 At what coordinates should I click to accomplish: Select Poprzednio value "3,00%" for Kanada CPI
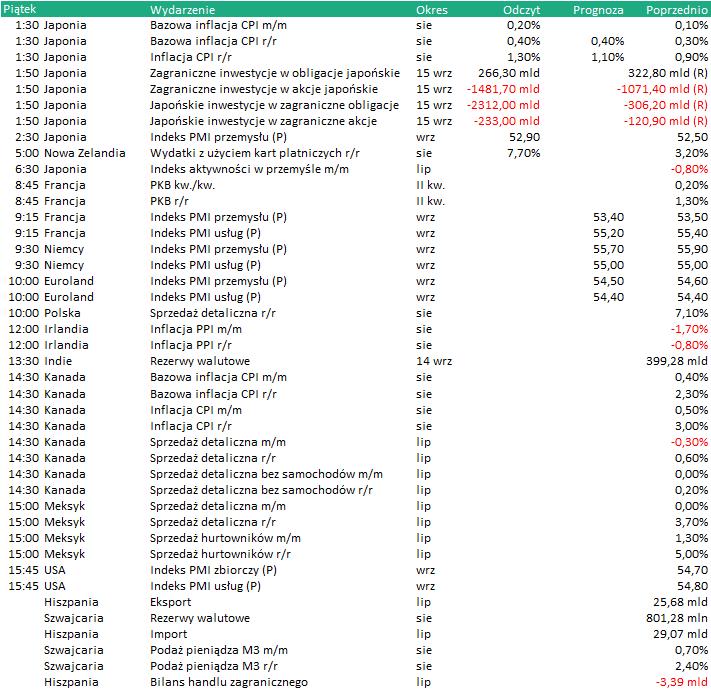click(691, 426)
